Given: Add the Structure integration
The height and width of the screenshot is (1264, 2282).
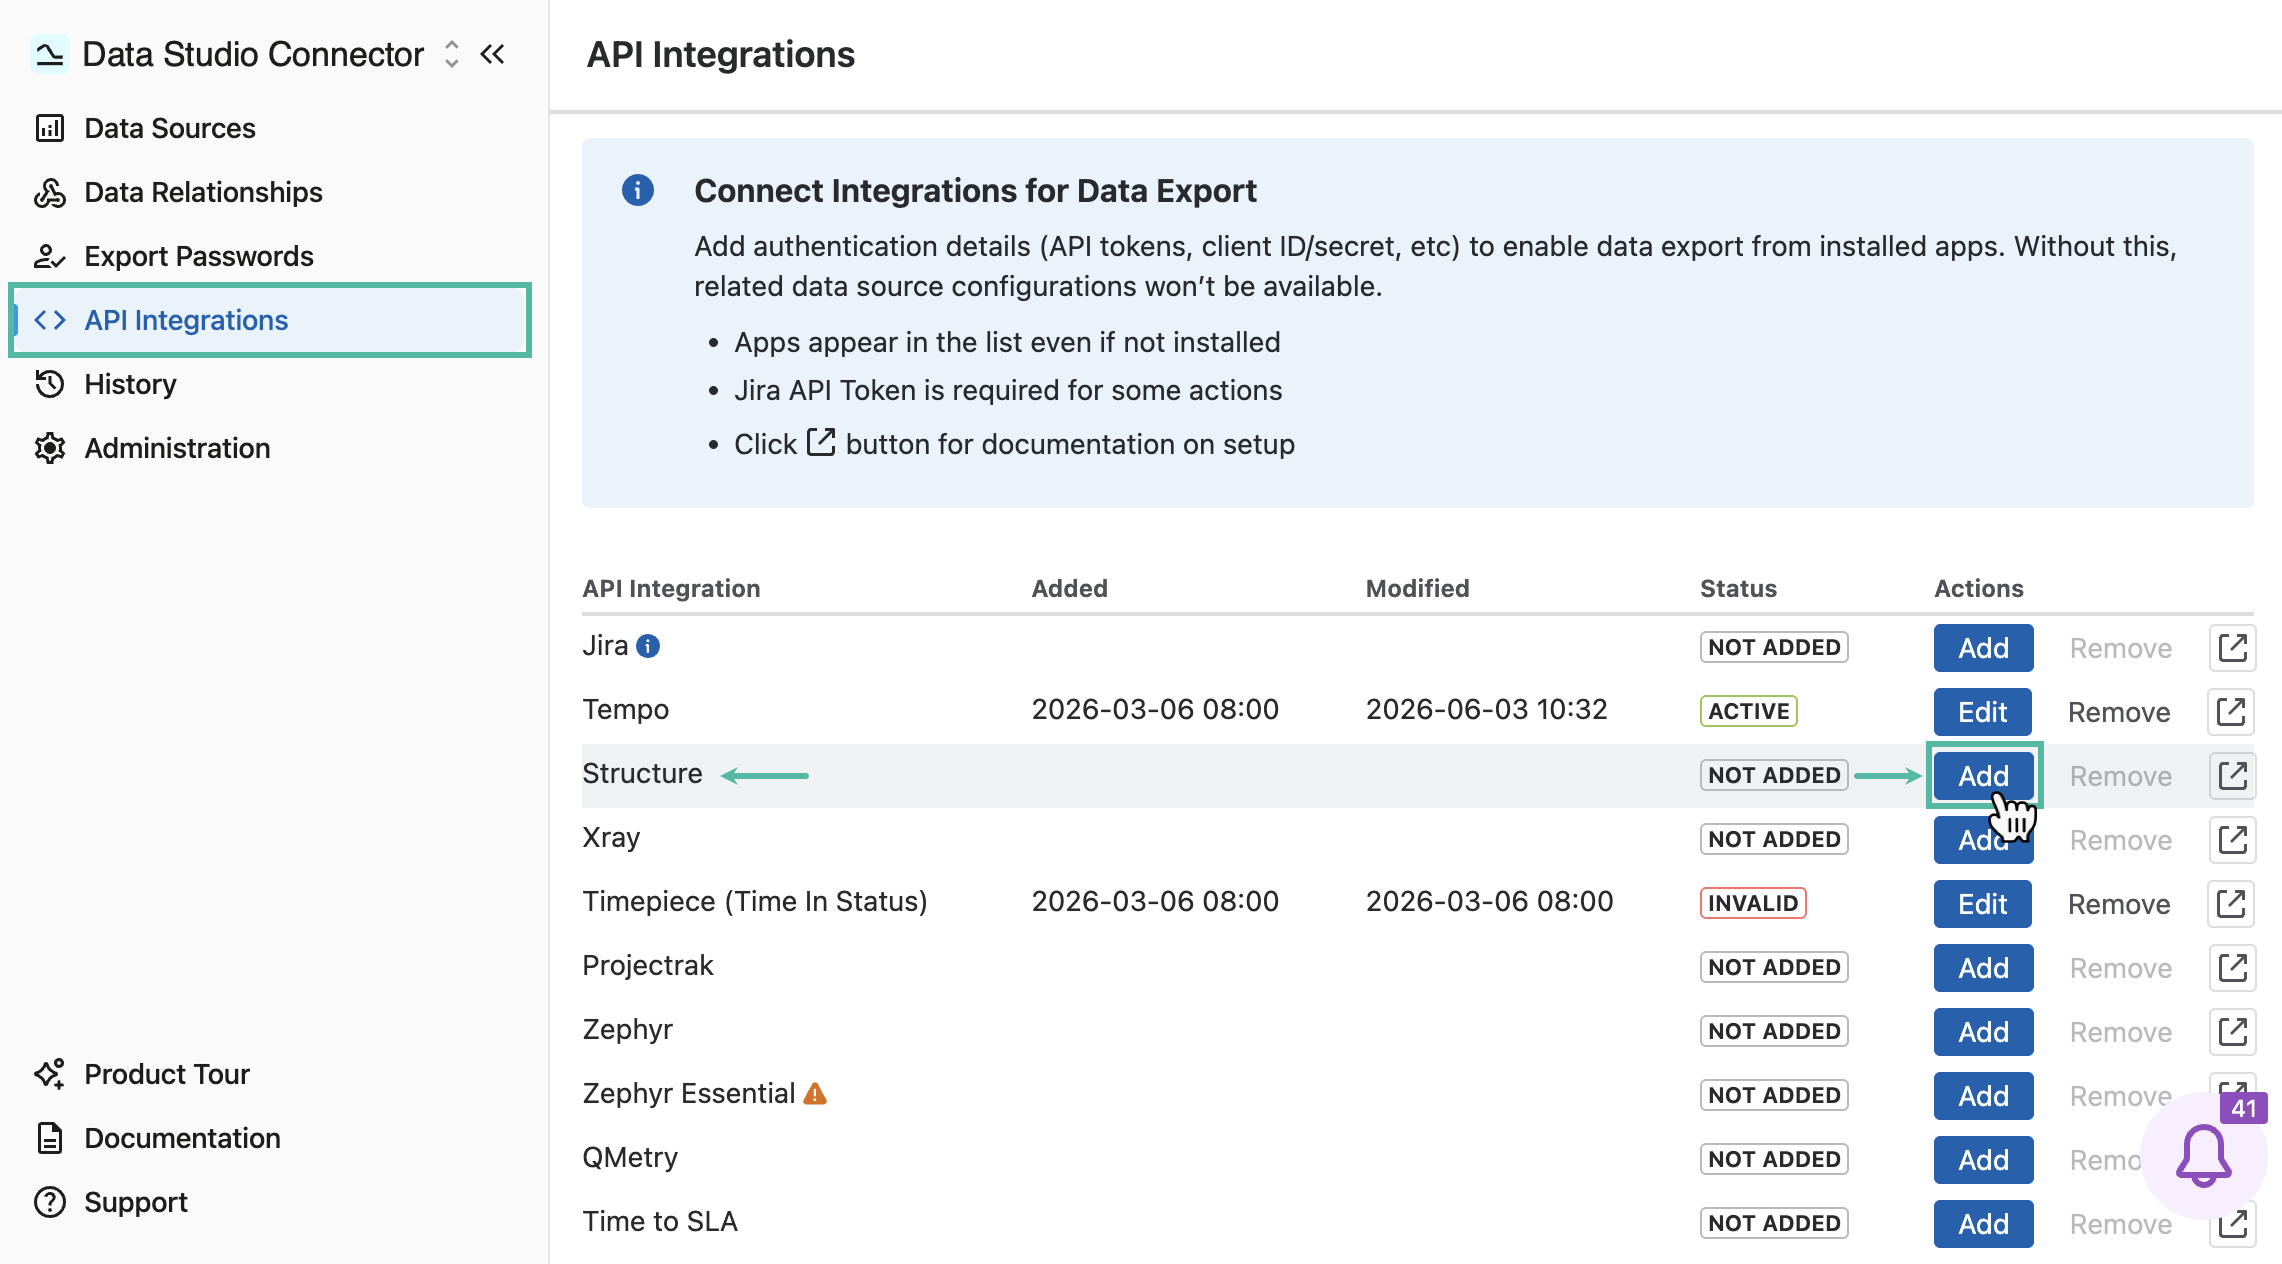Looking at the screenshot, I should coord(1983,776).
